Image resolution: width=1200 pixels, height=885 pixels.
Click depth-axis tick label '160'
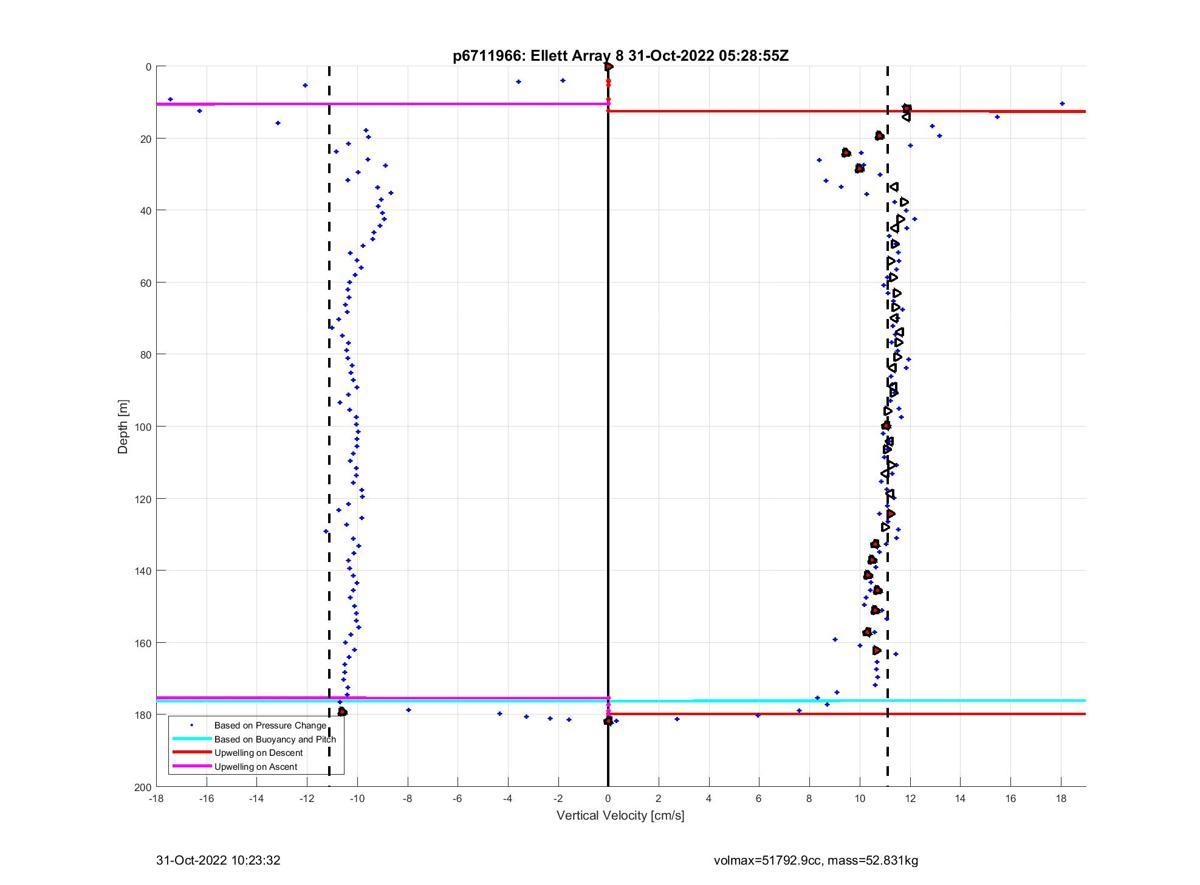point(142,643)
